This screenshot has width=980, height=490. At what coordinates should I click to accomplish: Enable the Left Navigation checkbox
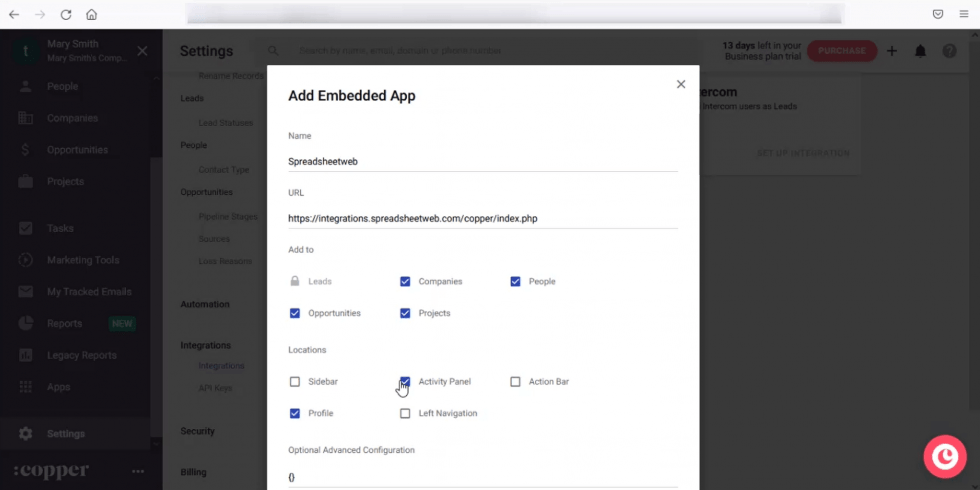point(405,413)
